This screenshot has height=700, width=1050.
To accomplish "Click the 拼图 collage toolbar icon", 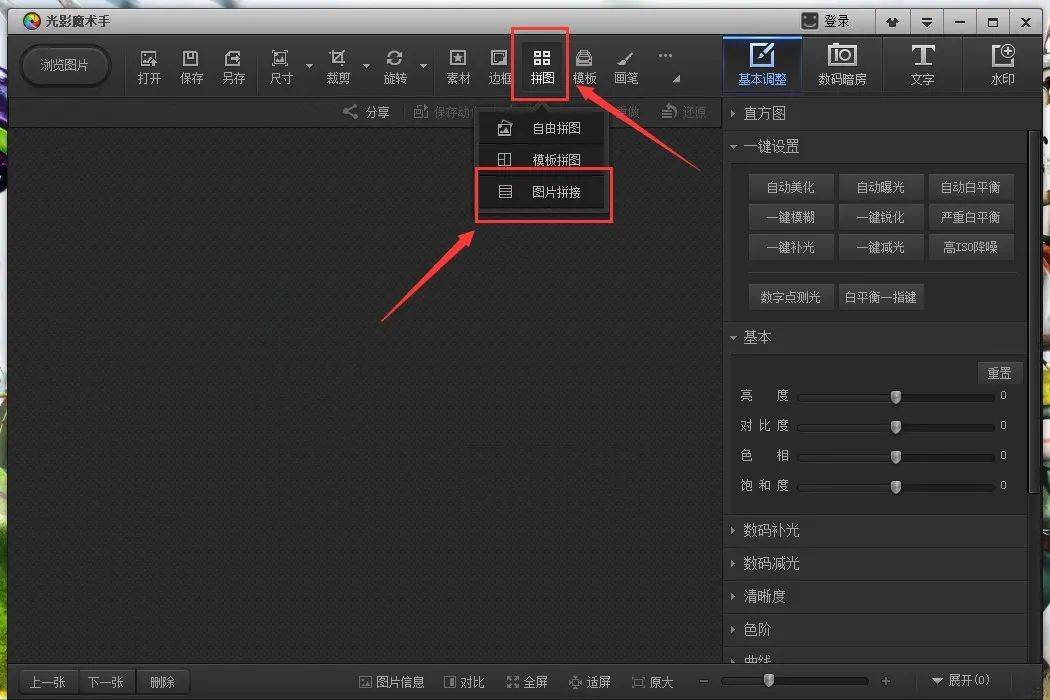I will 542,67.
